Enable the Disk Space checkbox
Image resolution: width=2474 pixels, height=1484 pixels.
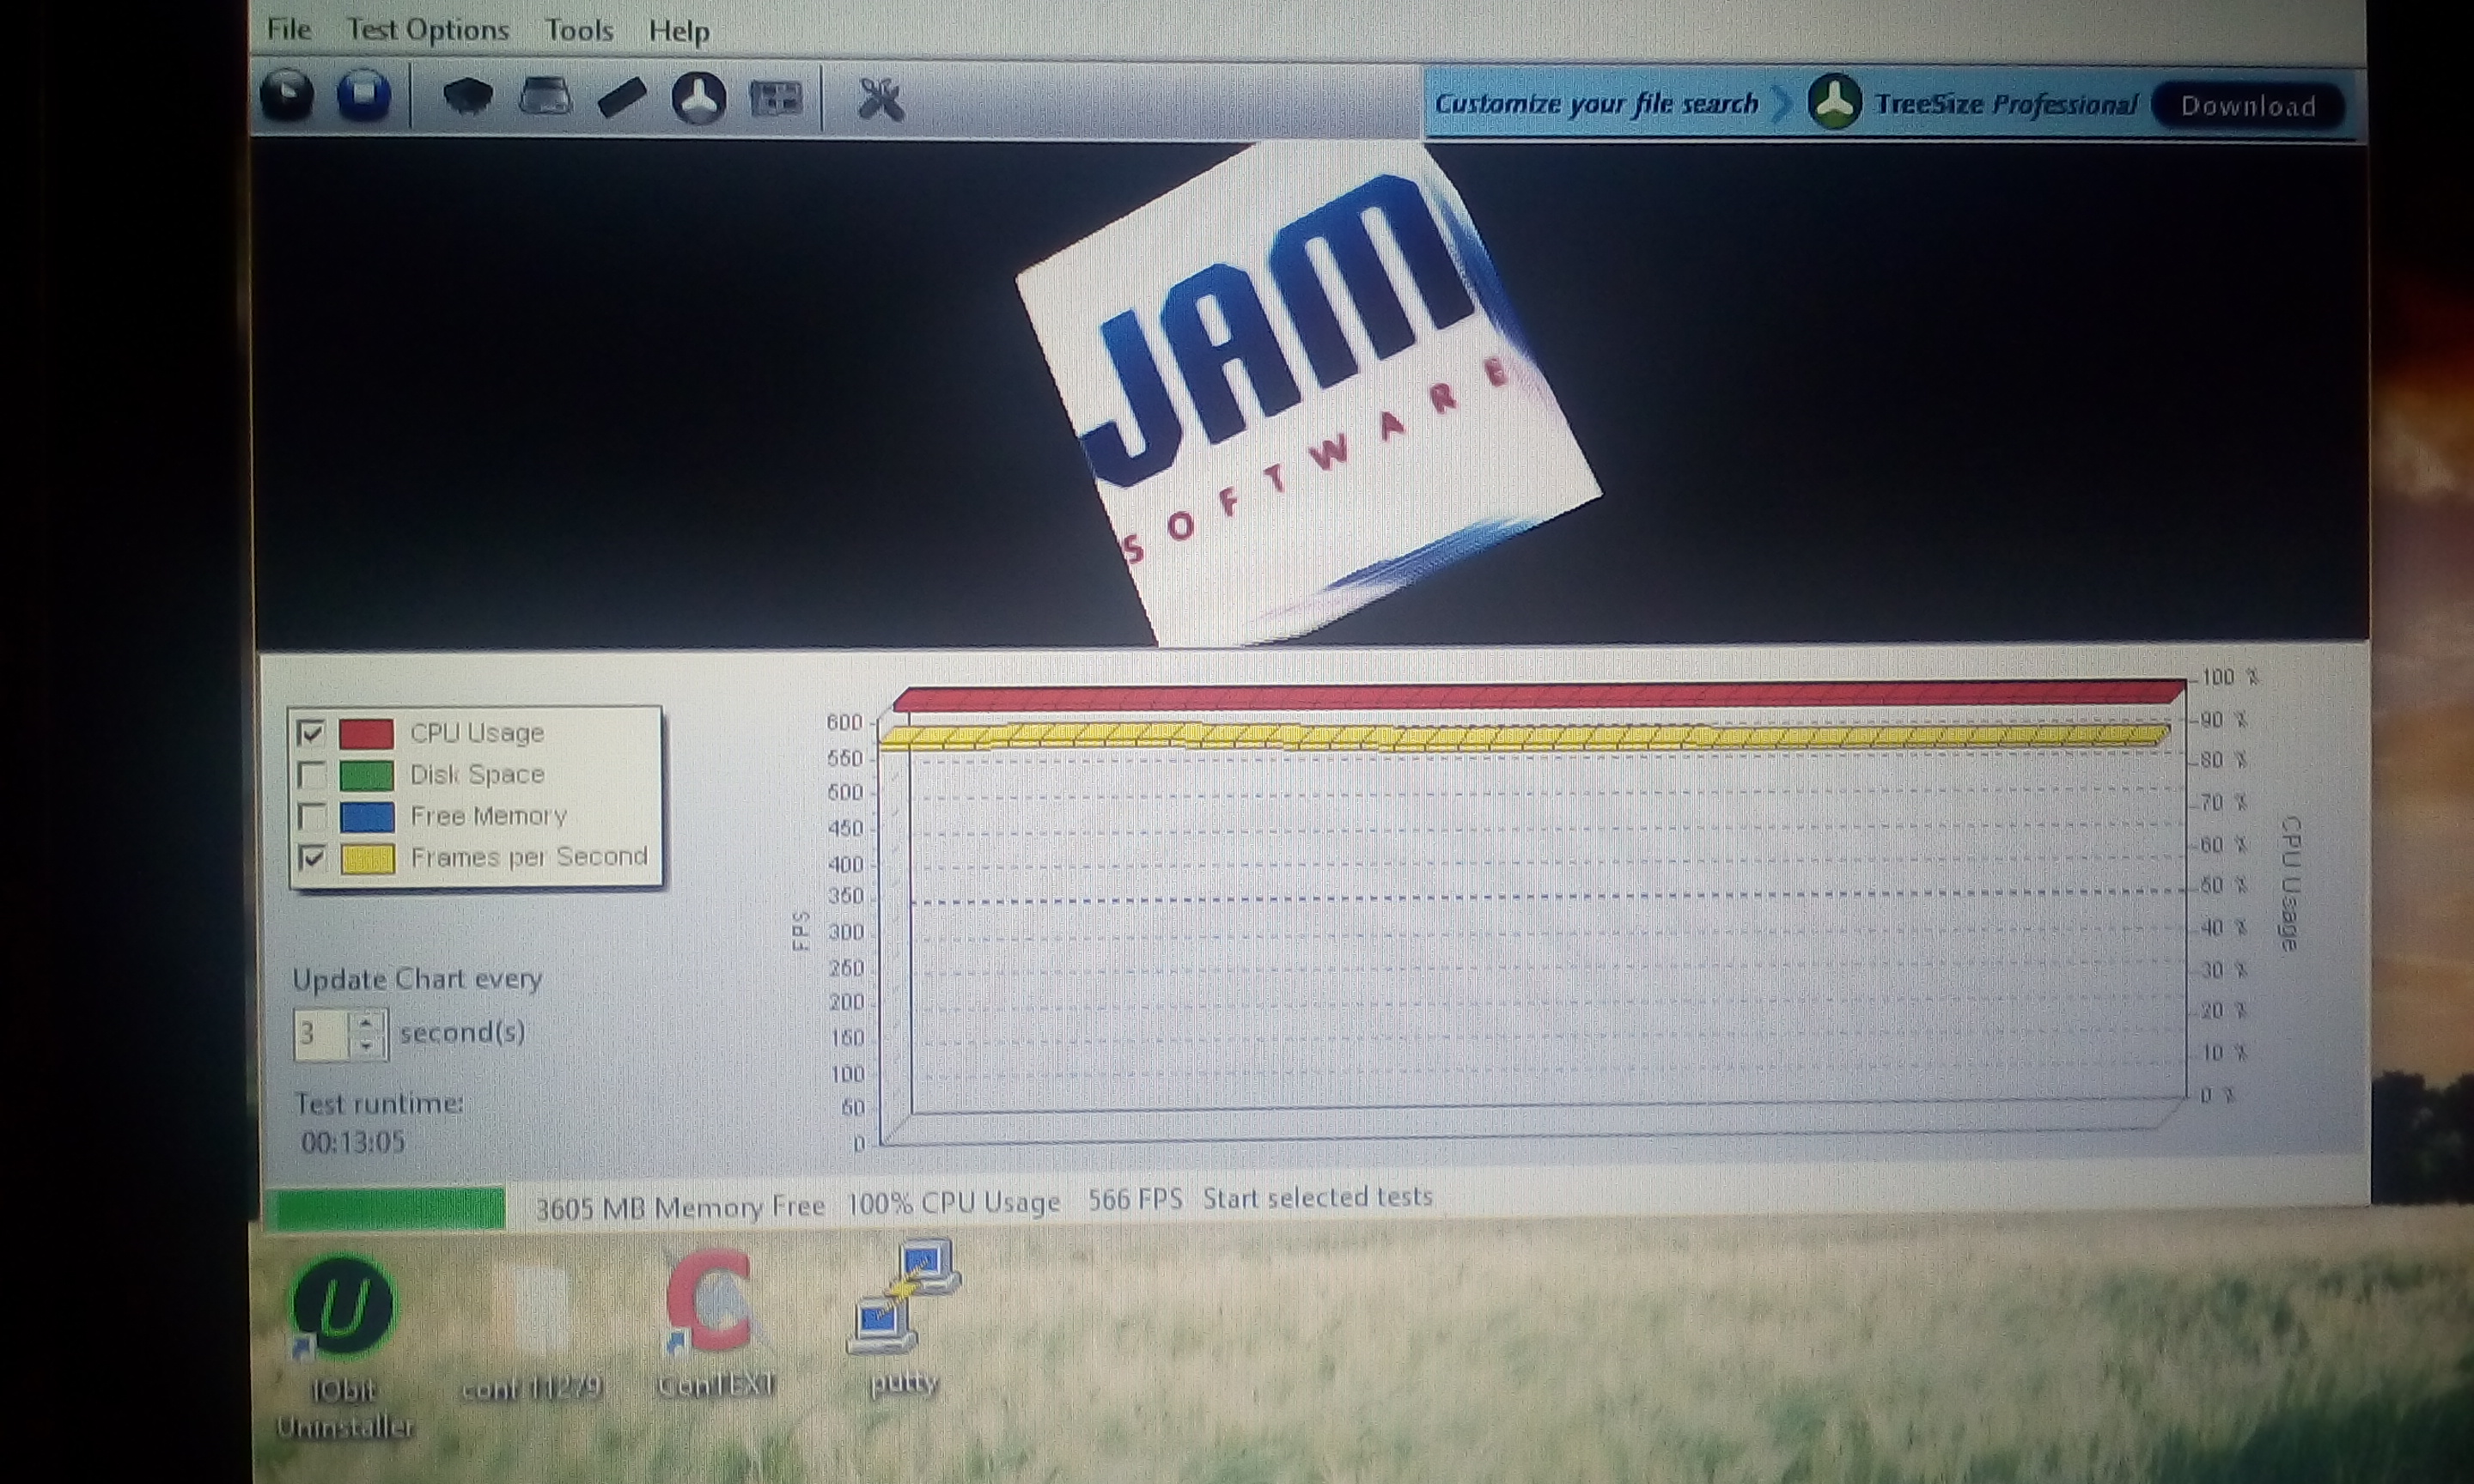pos(311,775)
